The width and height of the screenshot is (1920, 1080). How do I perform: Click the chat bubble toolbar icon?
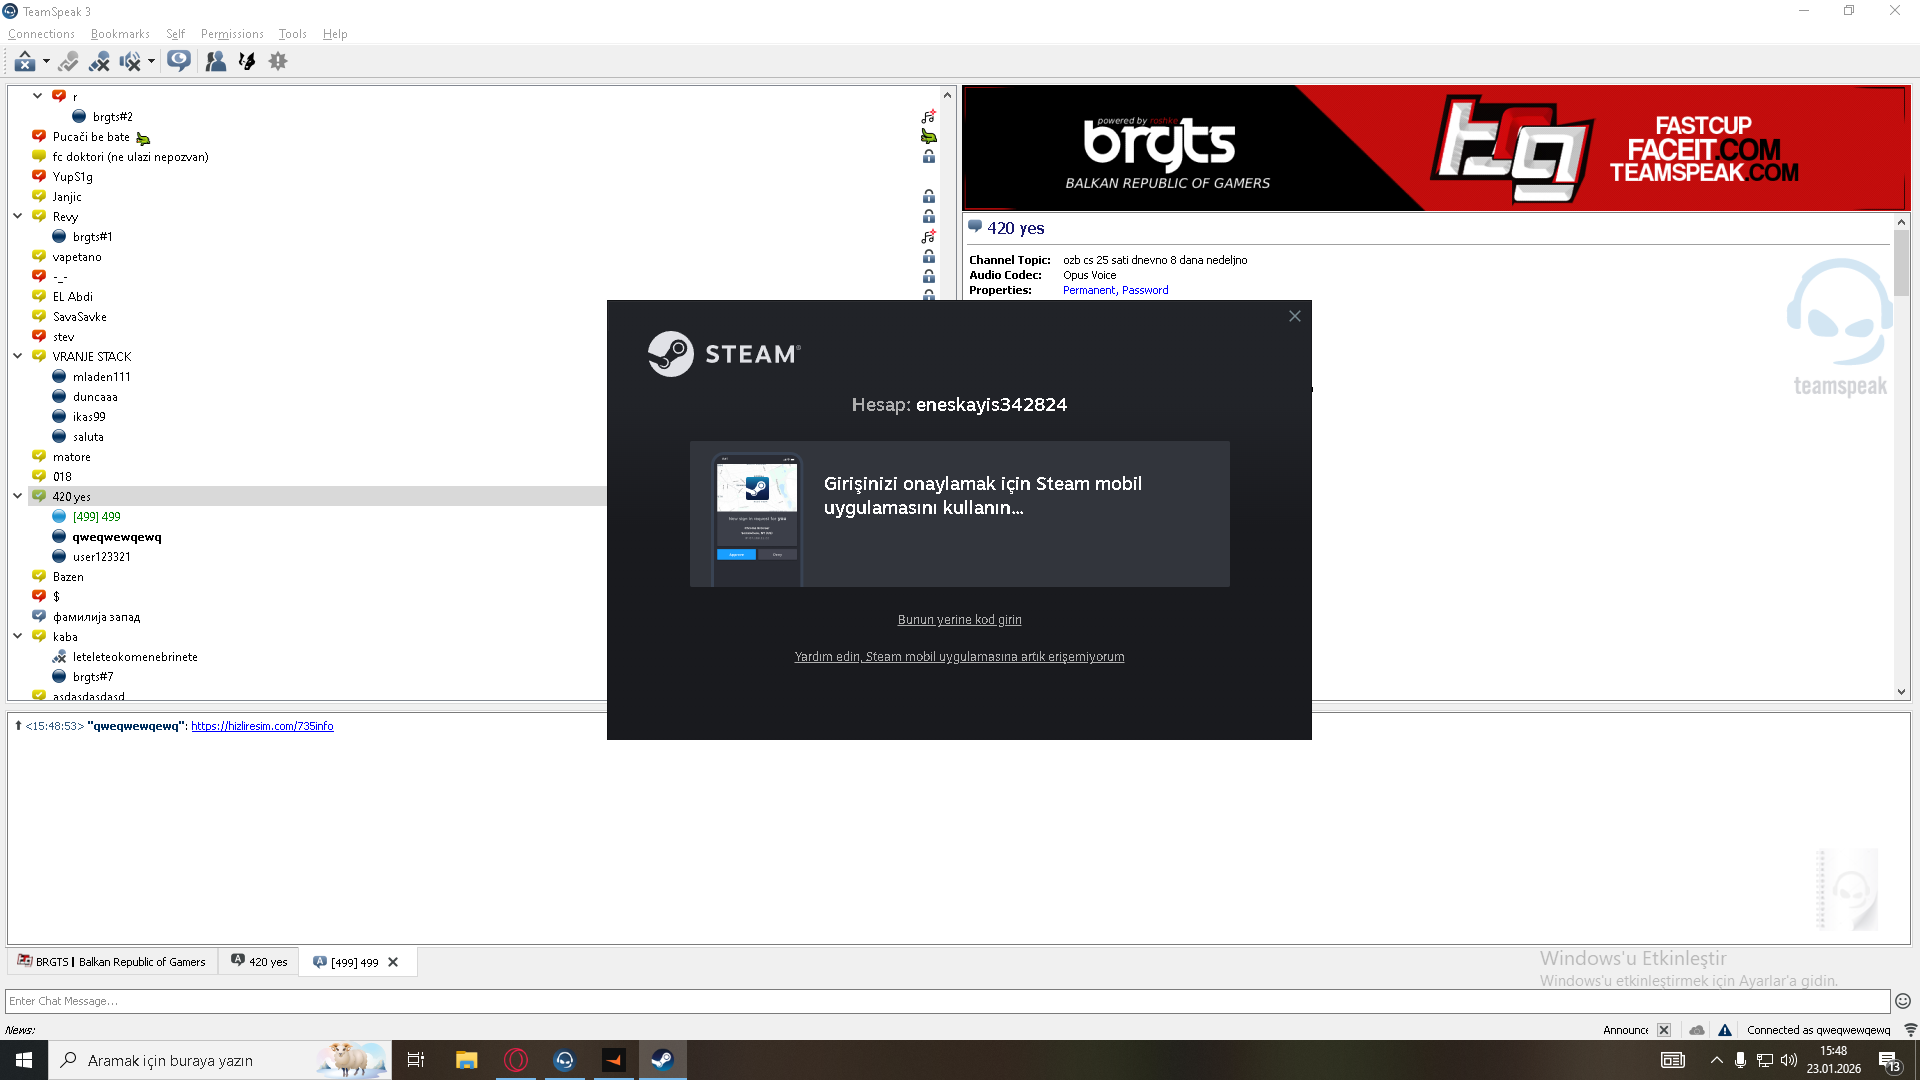point(179,62)
